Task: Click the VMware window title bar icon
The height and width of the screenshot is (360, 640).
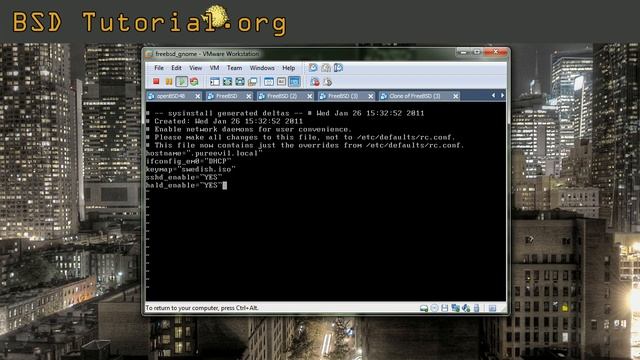Action: (149, 54)
